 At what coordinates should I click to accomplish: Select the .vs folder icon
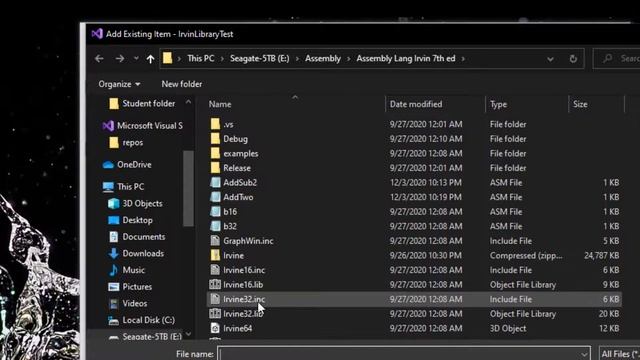click(215, 124)
